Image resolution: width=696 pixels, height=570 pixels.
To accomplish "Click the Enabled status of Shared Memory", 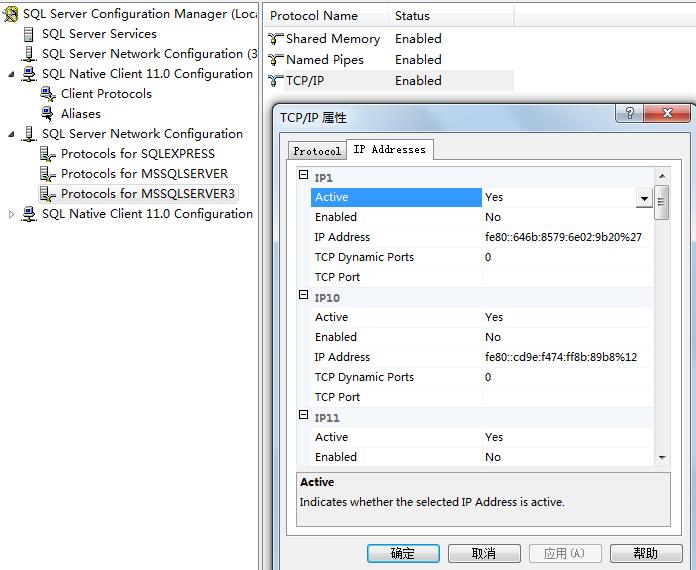I will click(418, 39).
